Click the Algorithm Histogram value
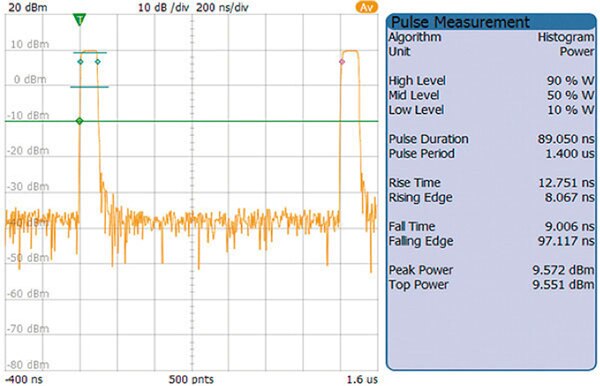 tap(566, 37)
